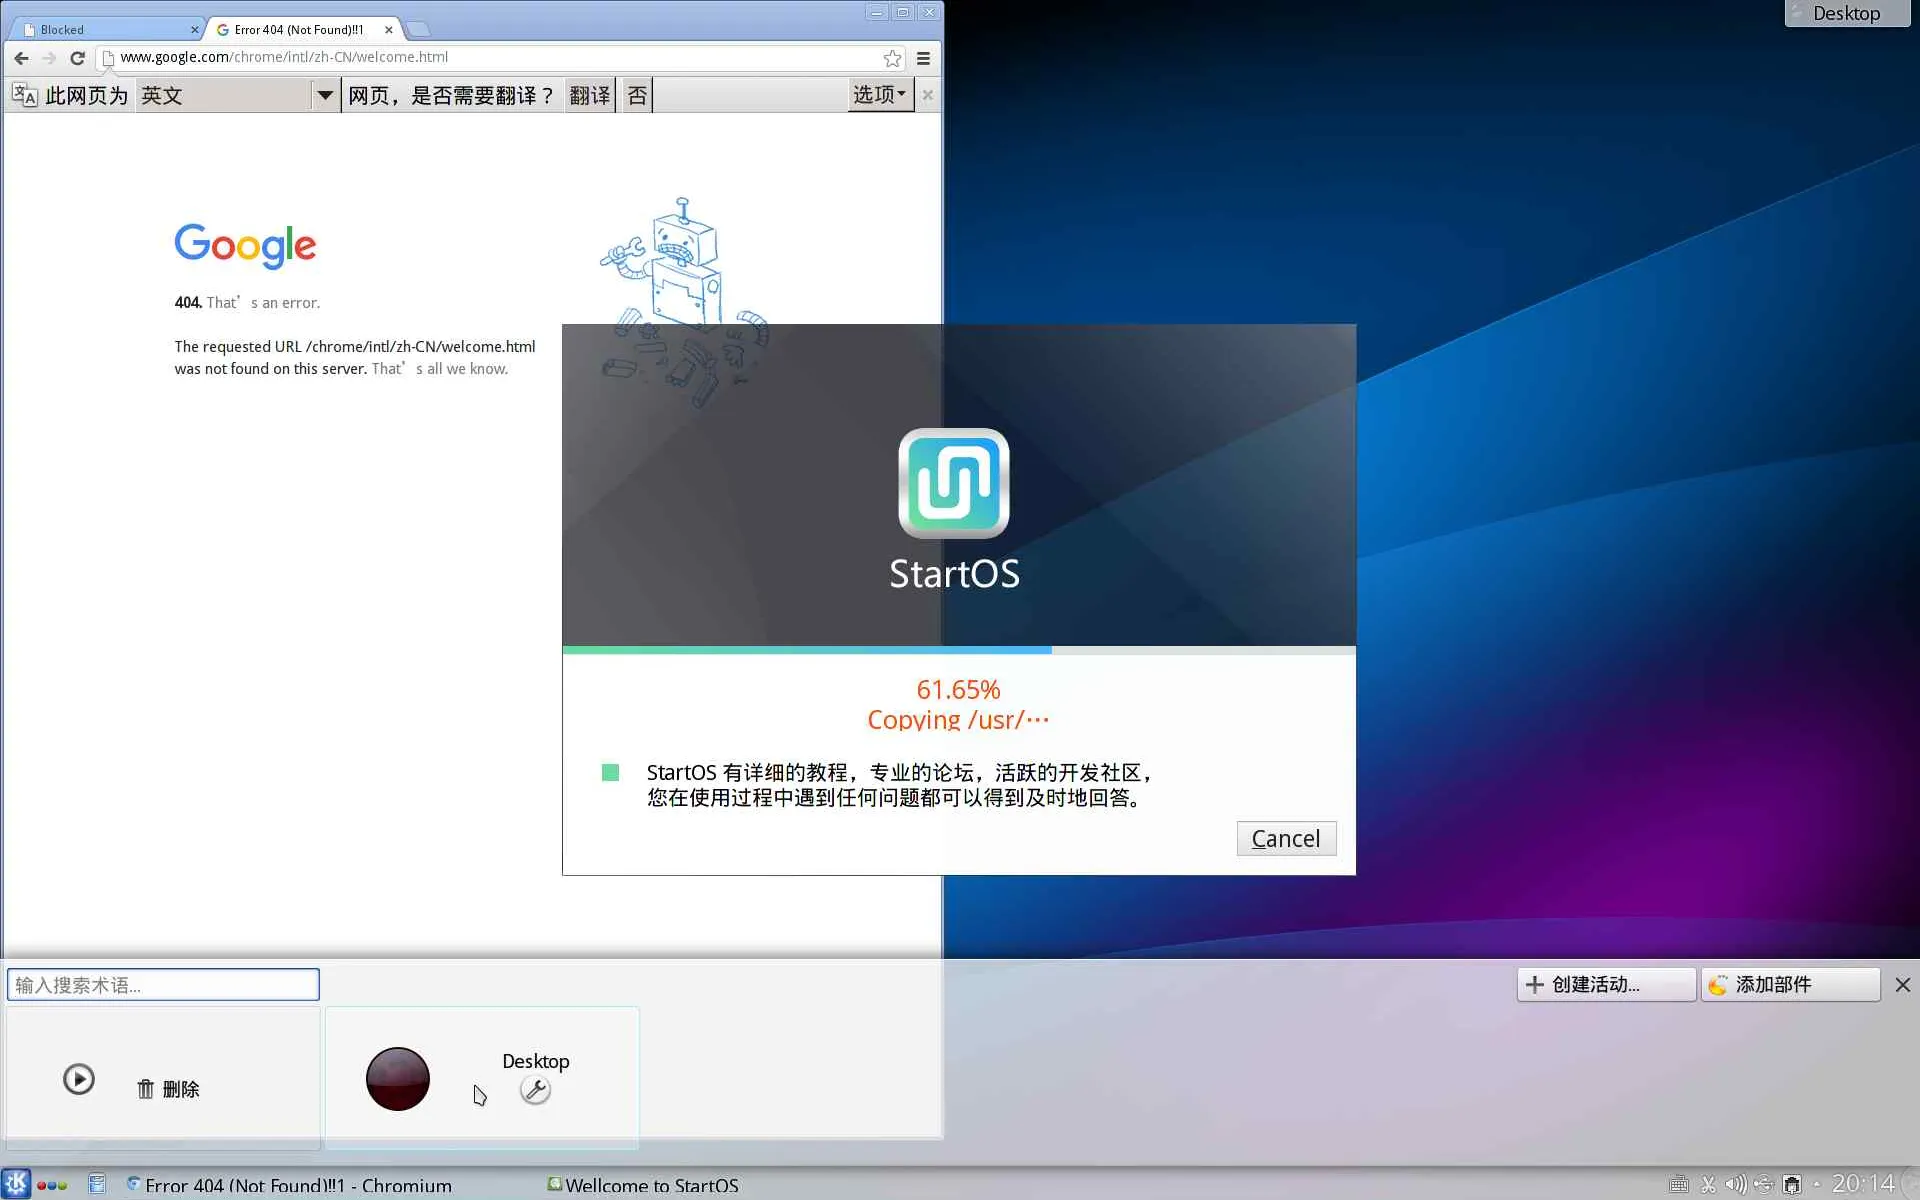Screen dimensions: 1920x1200
Task: Open the Chromium hamburger menu
Action: [923, 58]
